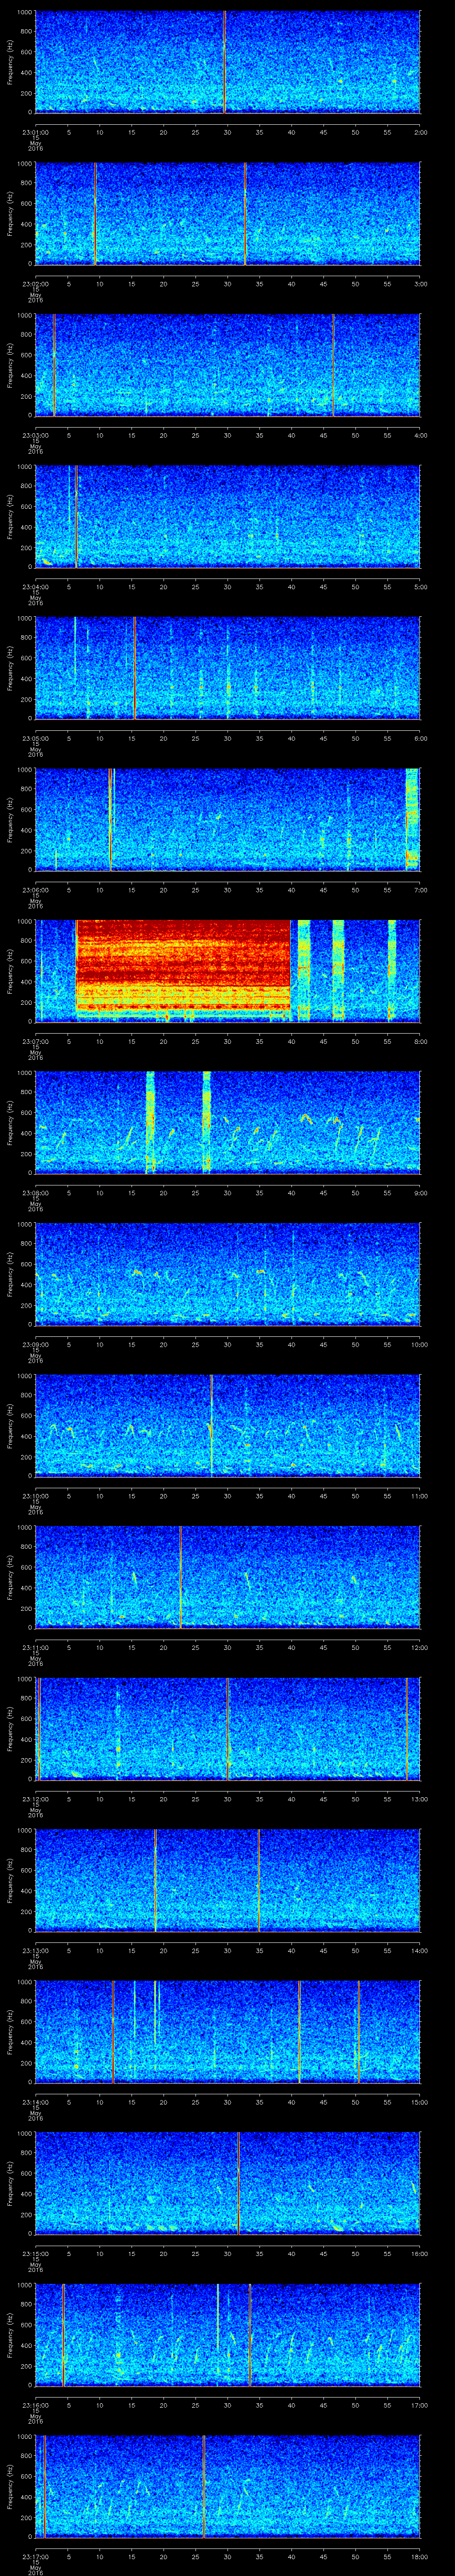Click the large red noise block in the 23:07:00 spectrogram
Screen dimensions: 455x2576
tap(183, 968)
